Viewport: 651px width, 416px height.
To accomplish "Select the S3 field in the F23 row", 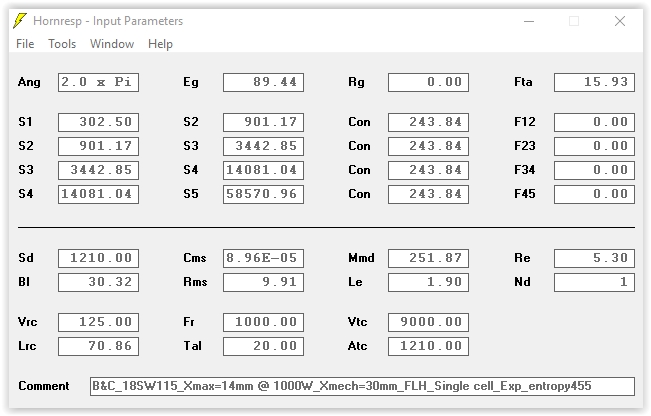I will click(263, 146).
